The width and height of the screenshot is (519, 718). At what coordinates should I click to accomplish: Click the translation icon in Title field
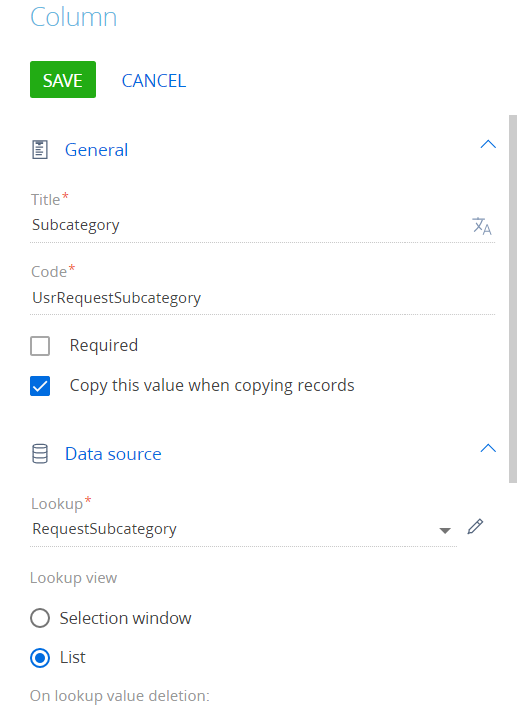(481, 226)
